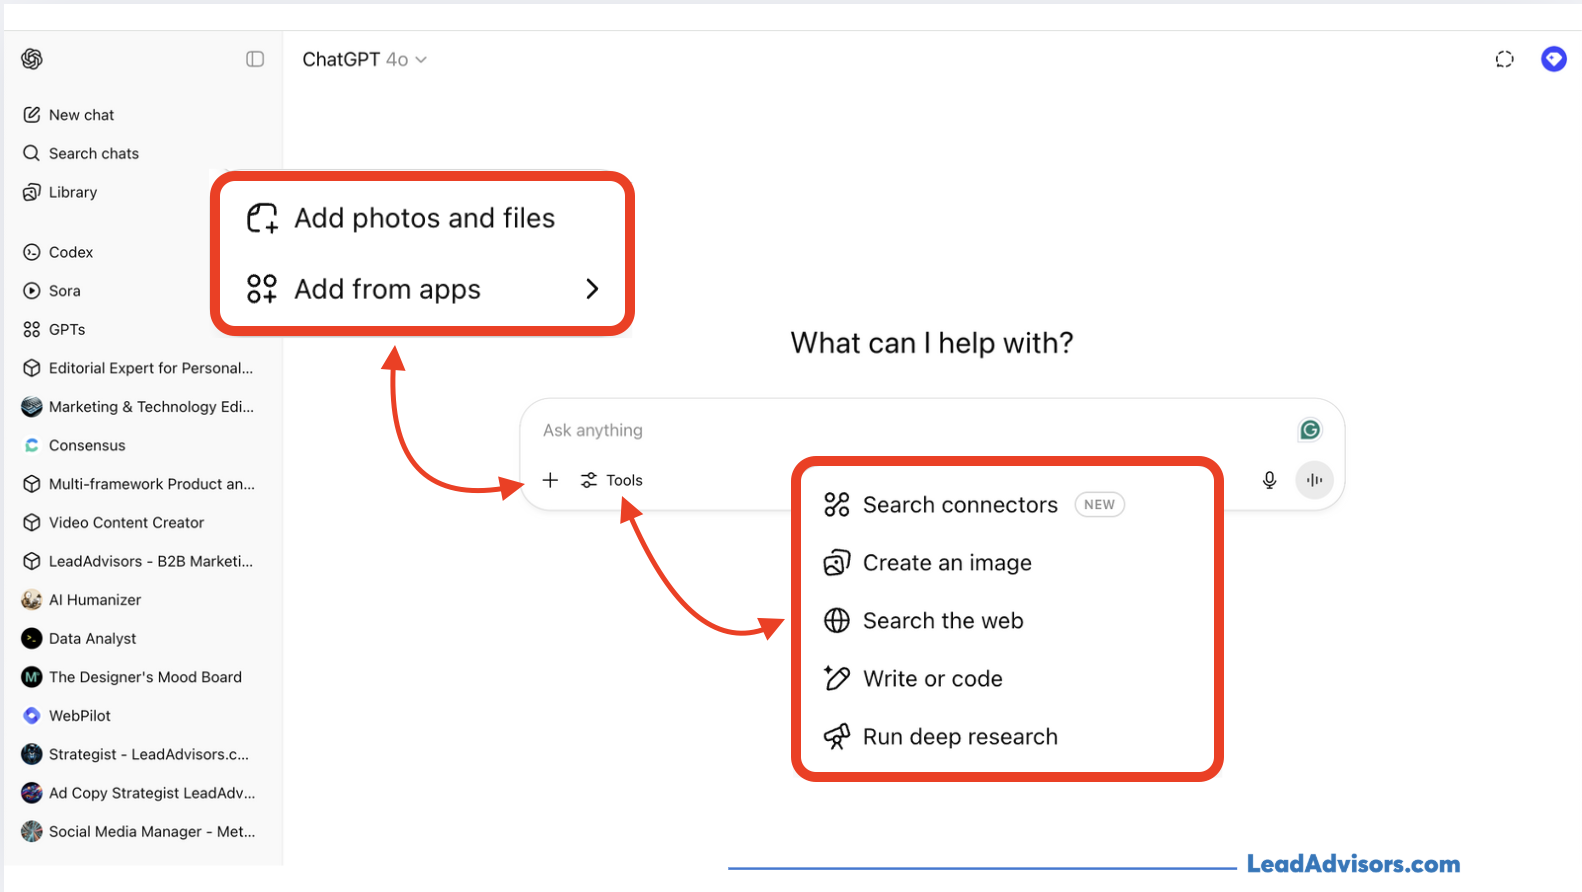The height and width of the screenshot is (892, 1582).
Task: Click the temporary chat dashed circle icon
Action: 1504,59
